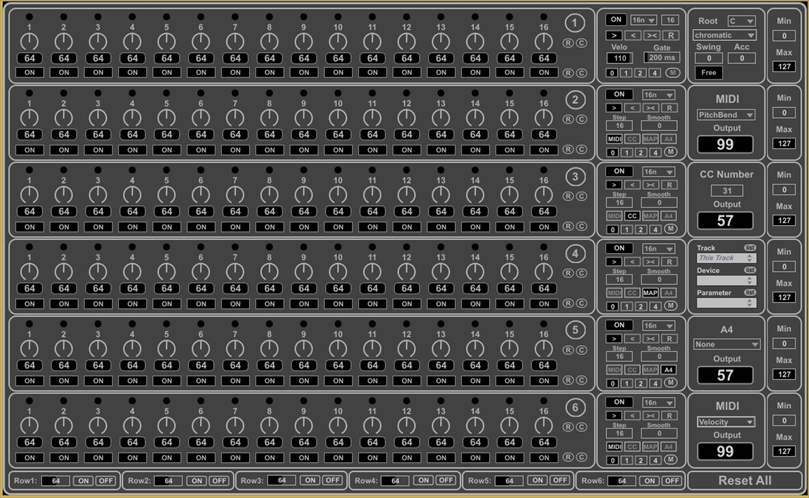Click the Reset All button
Screen dimensions: 809x498
744,481
